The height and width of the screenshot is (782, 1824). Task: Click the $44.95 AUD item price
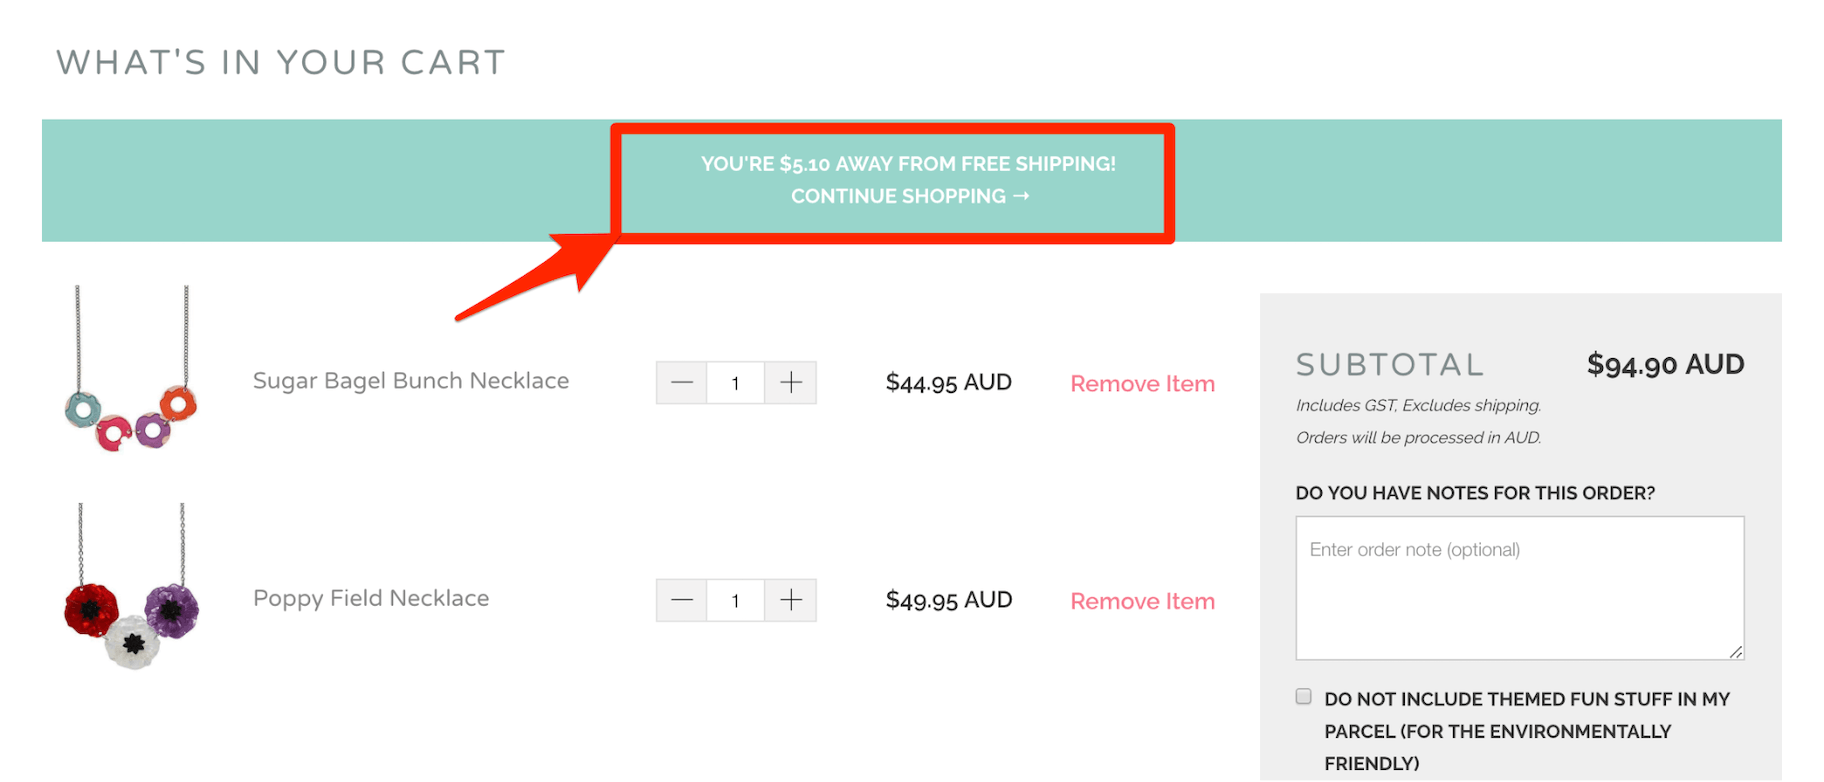[x=948, y=383]
